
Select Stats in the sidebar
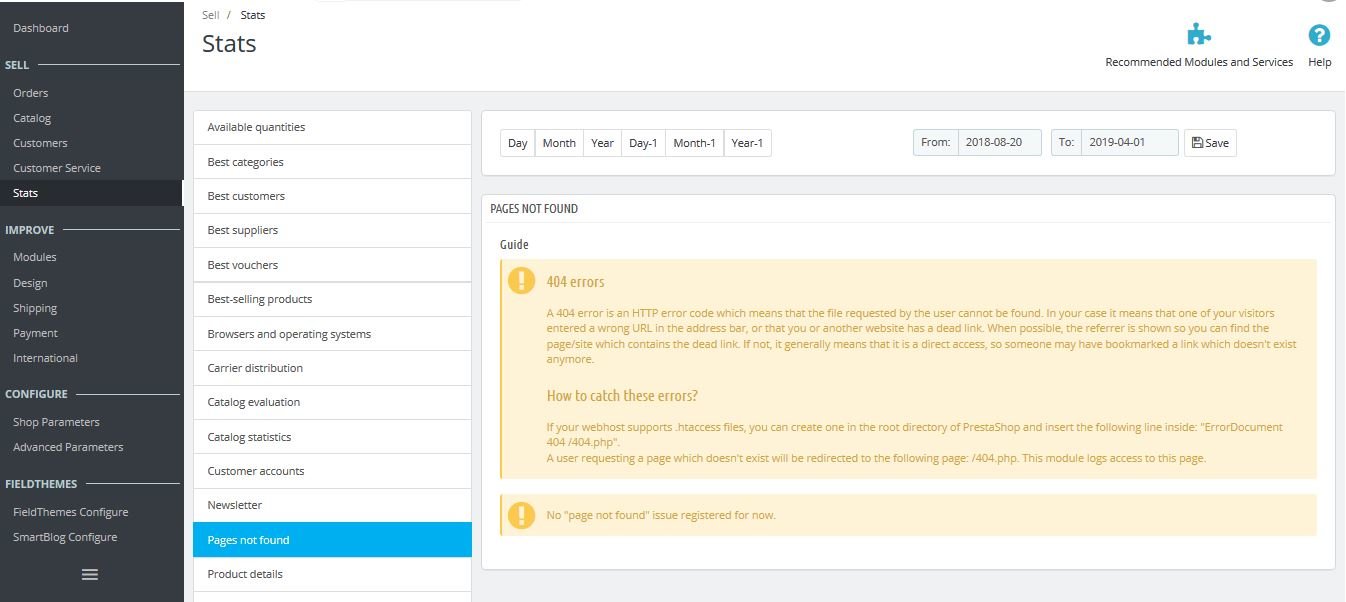pos(91,193)
